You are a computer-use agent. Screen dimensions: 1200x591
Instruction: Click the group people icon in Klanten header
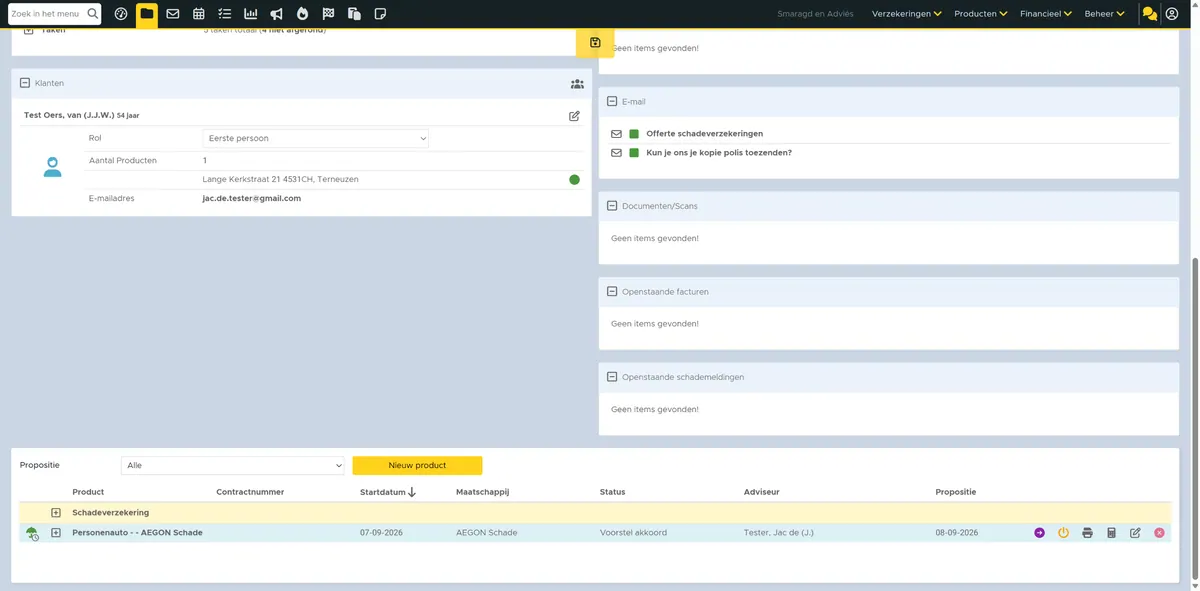[577, 84]
